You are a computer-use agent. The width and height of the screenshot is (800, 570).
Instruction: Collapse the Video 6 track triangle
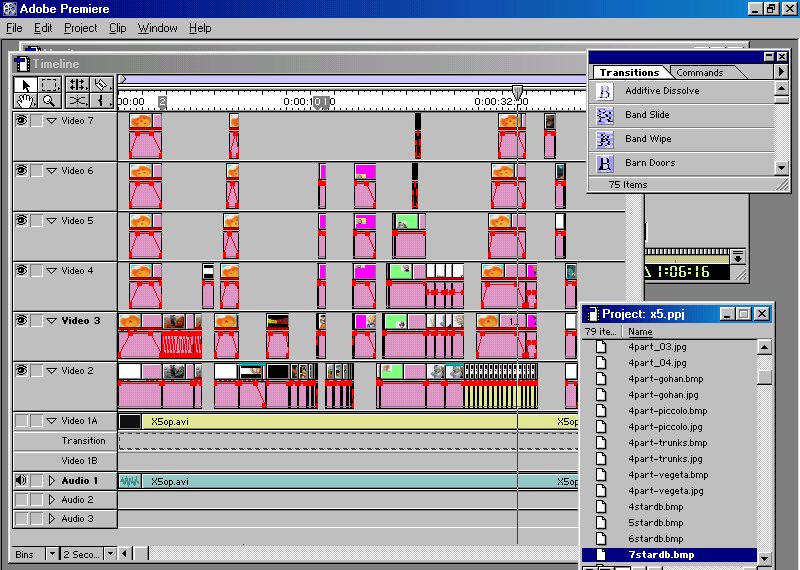(51, 171)
